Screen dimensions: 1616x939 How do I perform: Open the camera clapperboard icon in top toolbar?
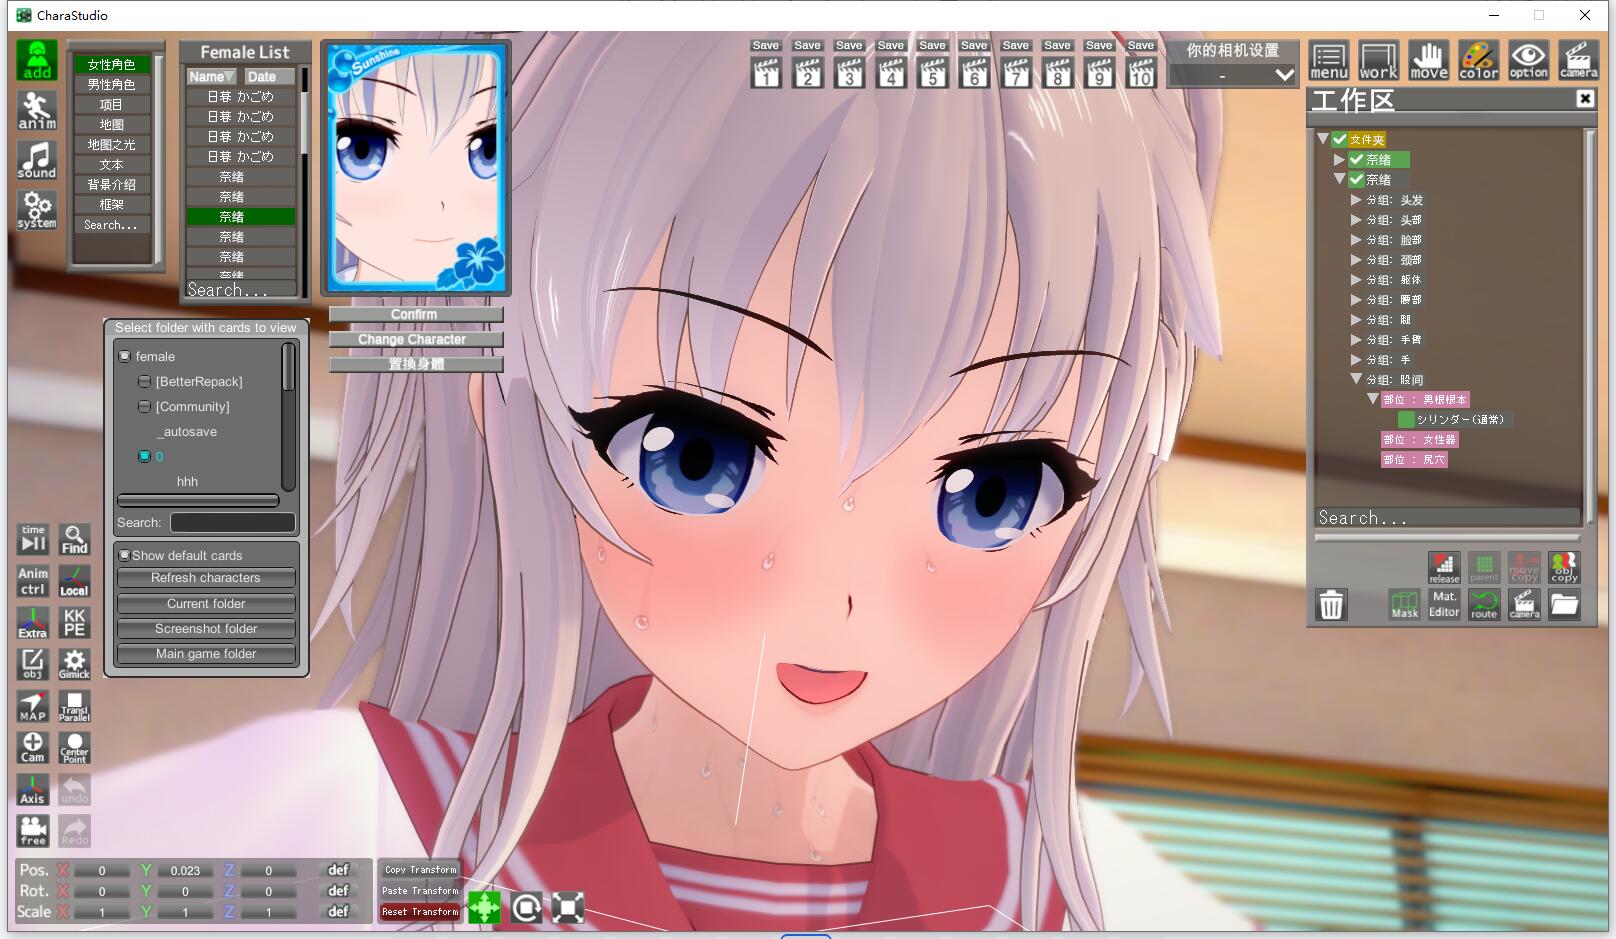1578,61
